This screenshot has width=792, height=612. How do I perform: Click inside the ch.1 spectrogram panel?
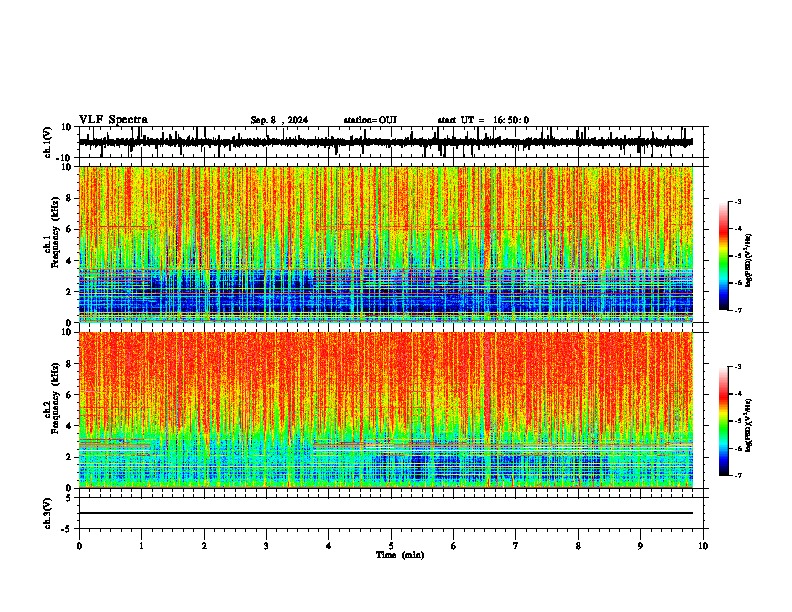click(x=386, y=244)
